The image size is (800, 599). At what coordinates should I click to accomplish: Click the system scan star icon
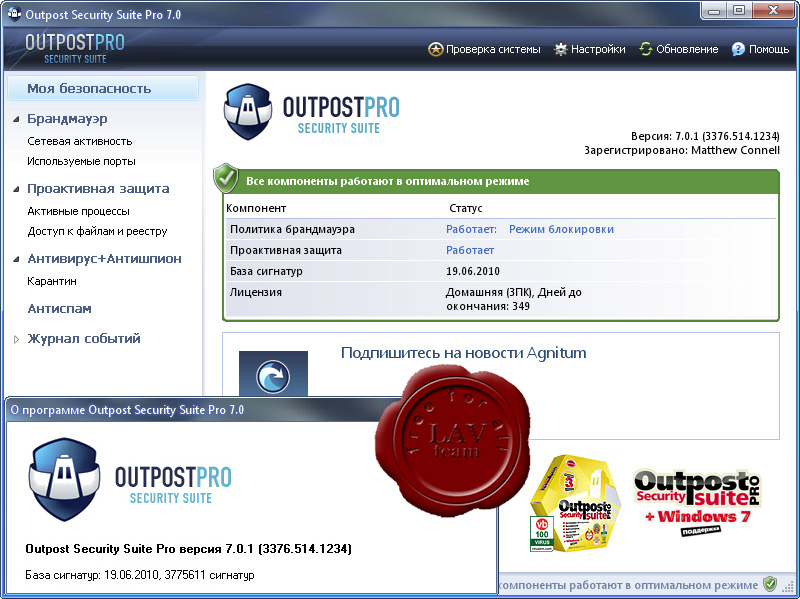click(435, 49)
